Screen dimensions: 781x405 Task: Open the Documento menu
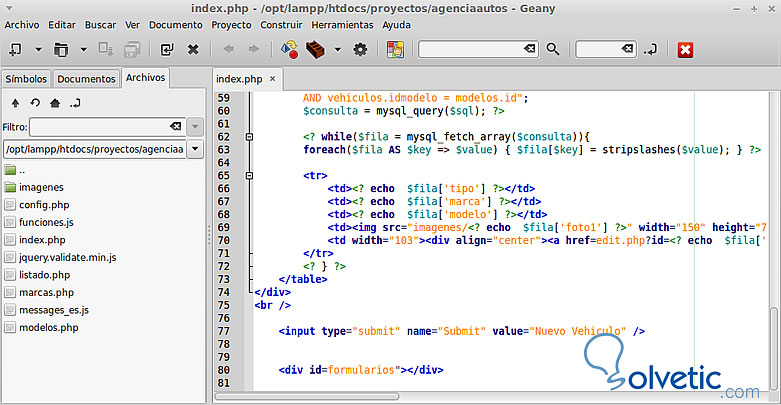176,25
